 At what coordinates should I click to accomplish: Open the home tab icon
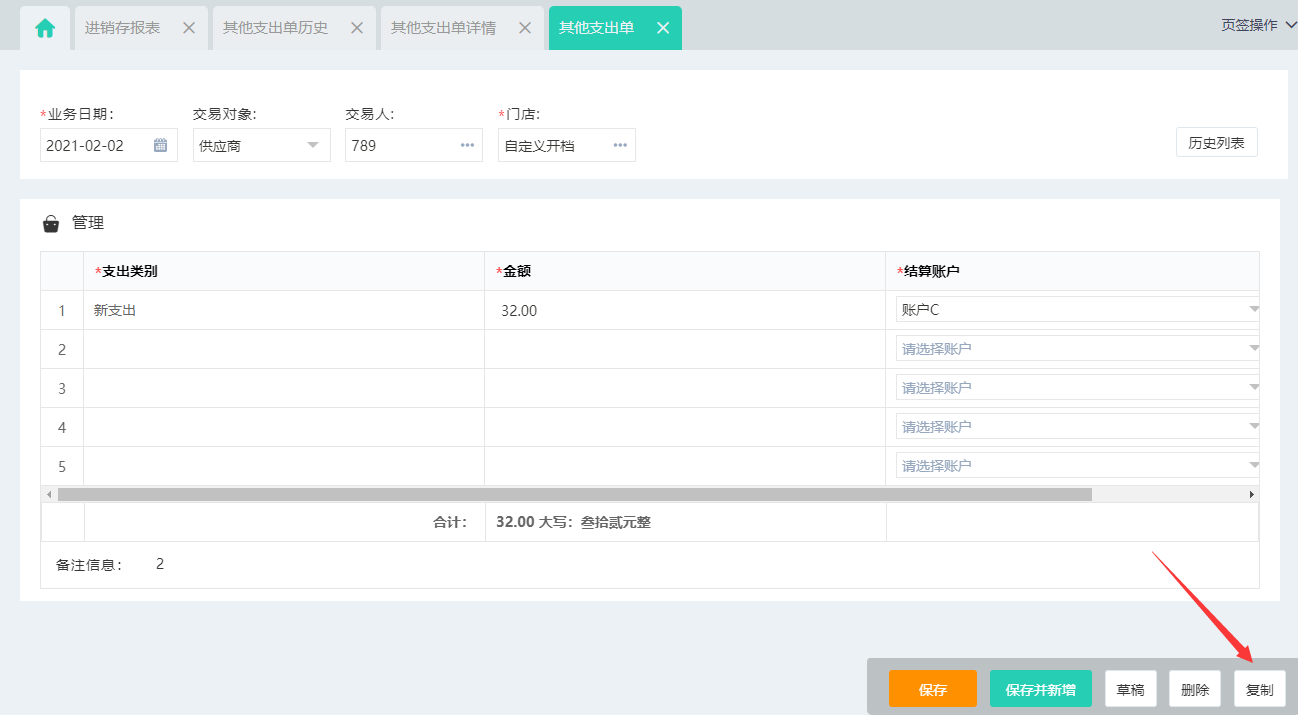45,28
